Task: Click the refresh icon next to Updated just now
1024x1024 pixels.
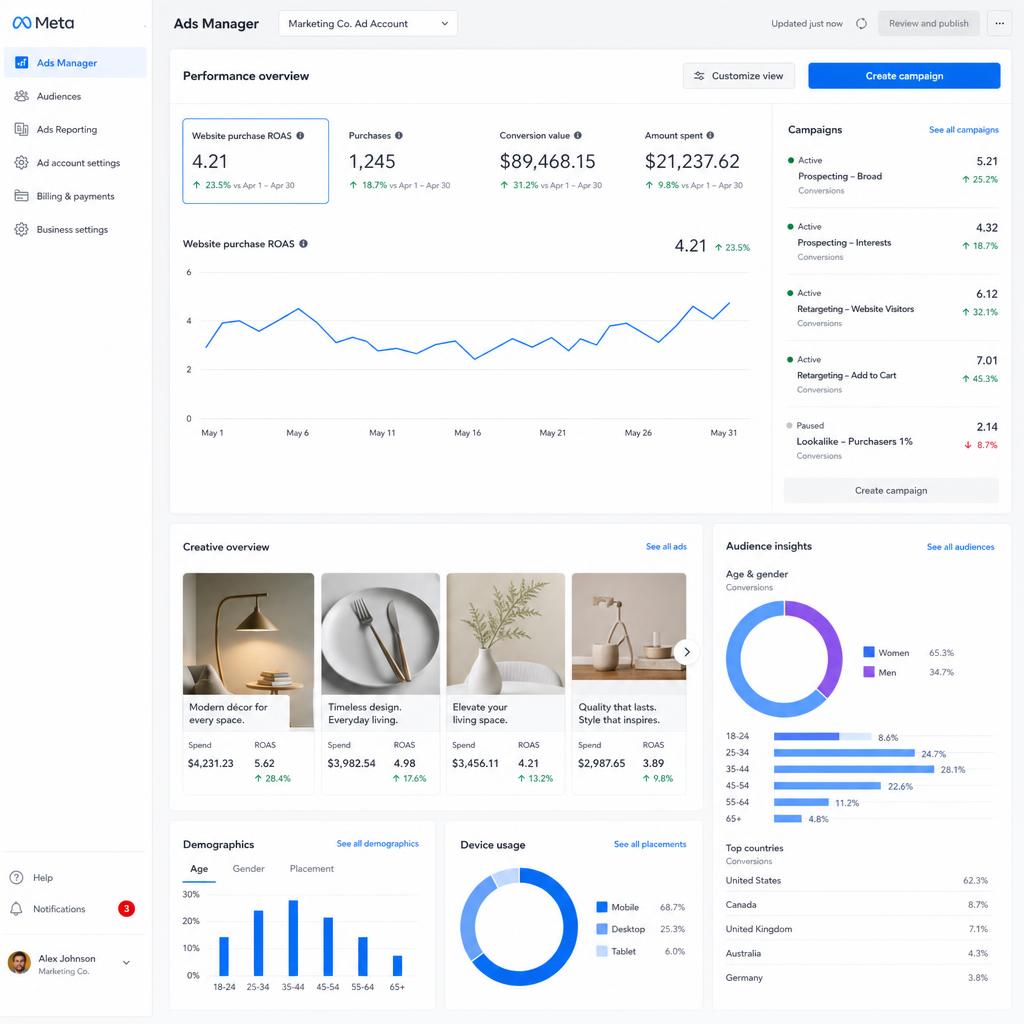Action: tap(861, 24)
